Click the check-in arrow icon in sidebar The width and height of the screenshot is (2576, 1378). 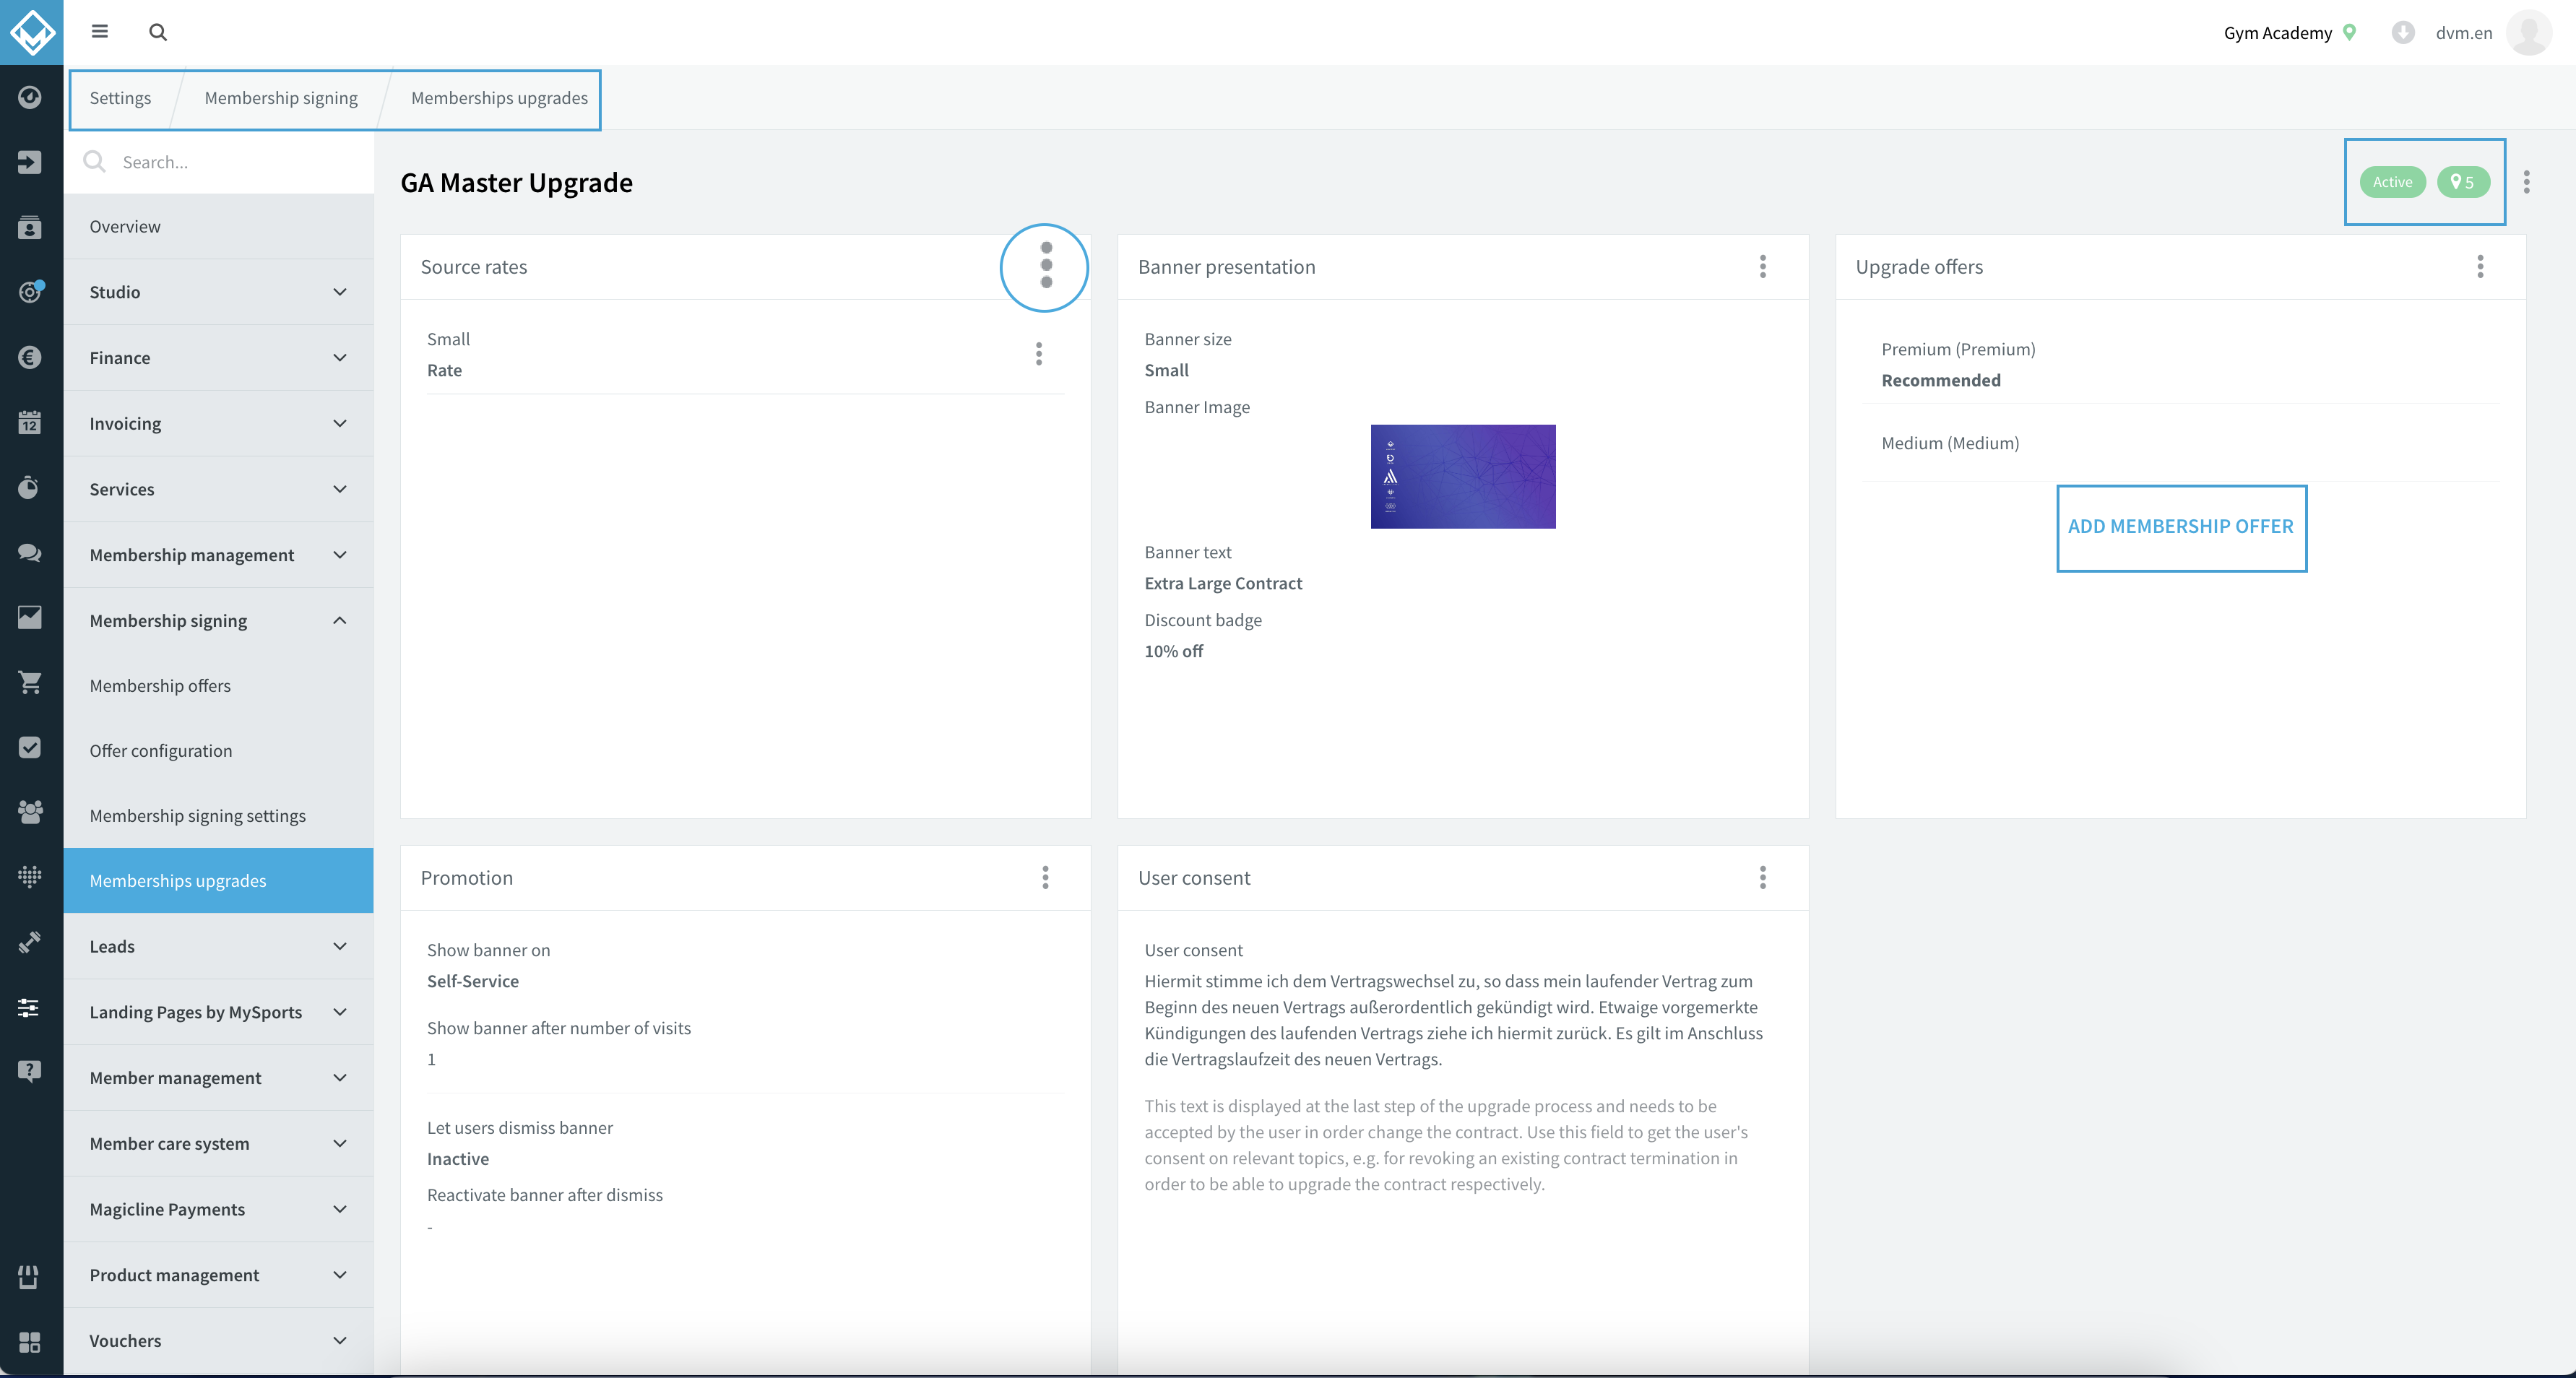pos(30,162)
